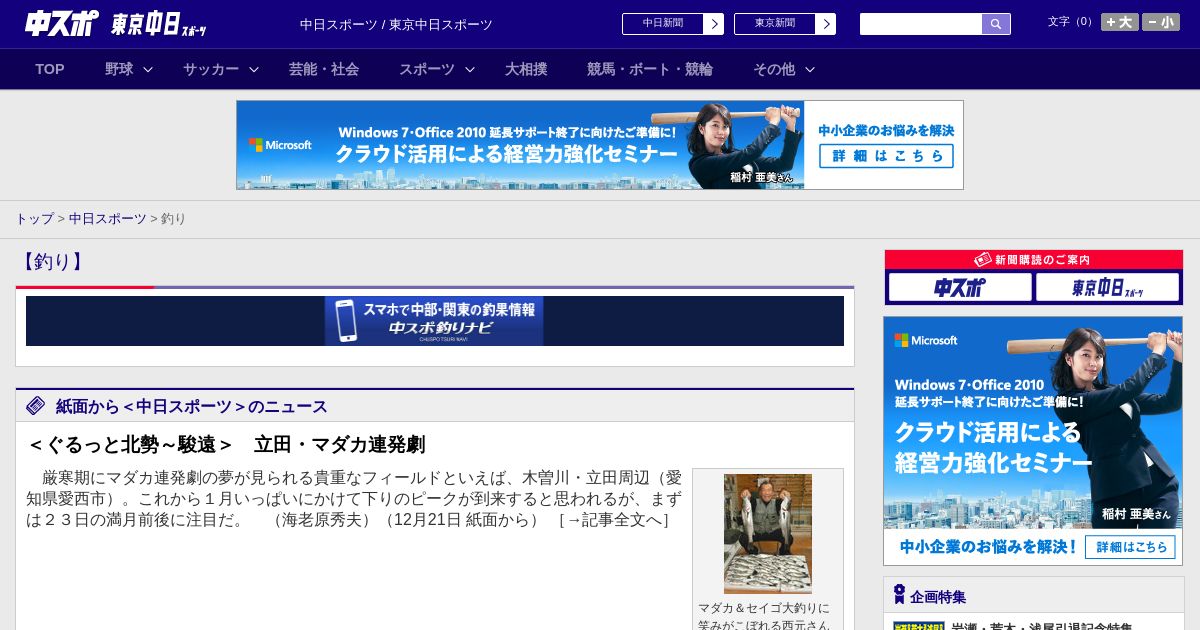Click the Microsoft seminar ad in the sidebar

1033,441
